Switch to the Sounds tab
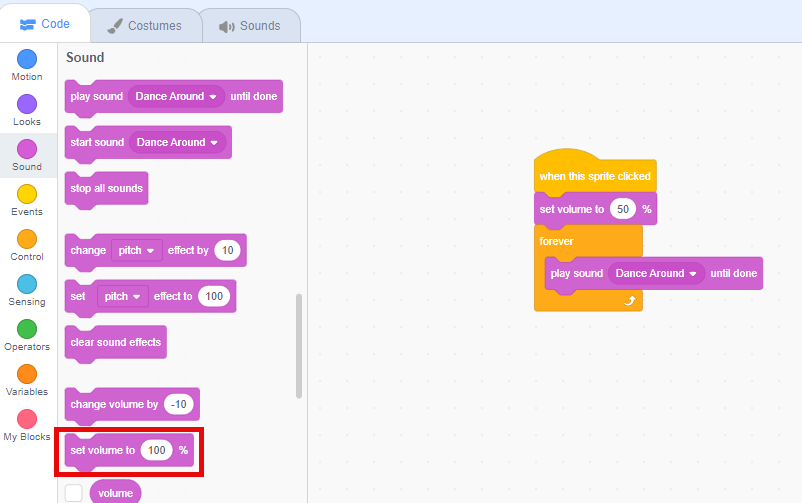Image resolution: width=802 pixels, height=503 pixels. (250, 25)
